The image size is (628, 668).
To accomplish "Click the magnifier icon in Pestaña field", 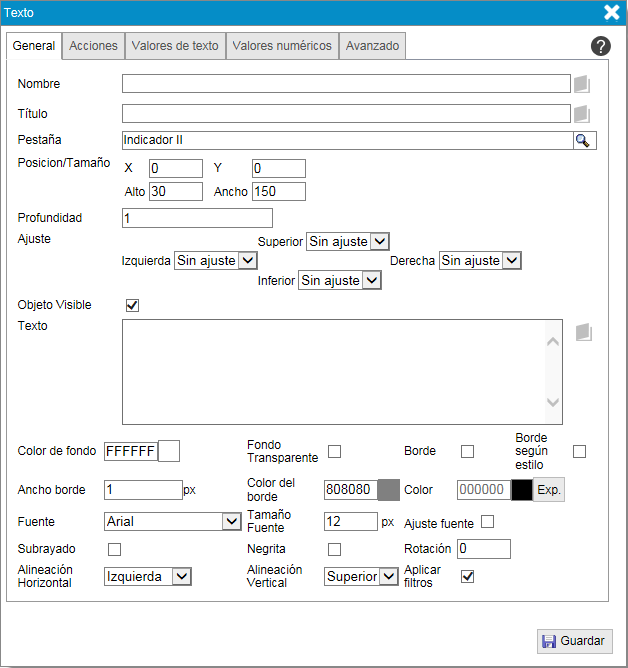I will pyautogui.click(x=583, y=141).
